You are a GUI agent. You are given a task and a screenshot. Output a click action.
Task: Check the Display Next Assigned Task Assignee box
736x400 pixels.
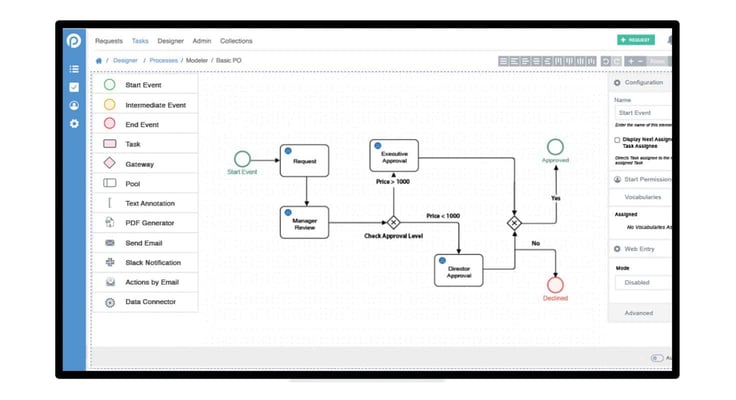click(617, 140)
